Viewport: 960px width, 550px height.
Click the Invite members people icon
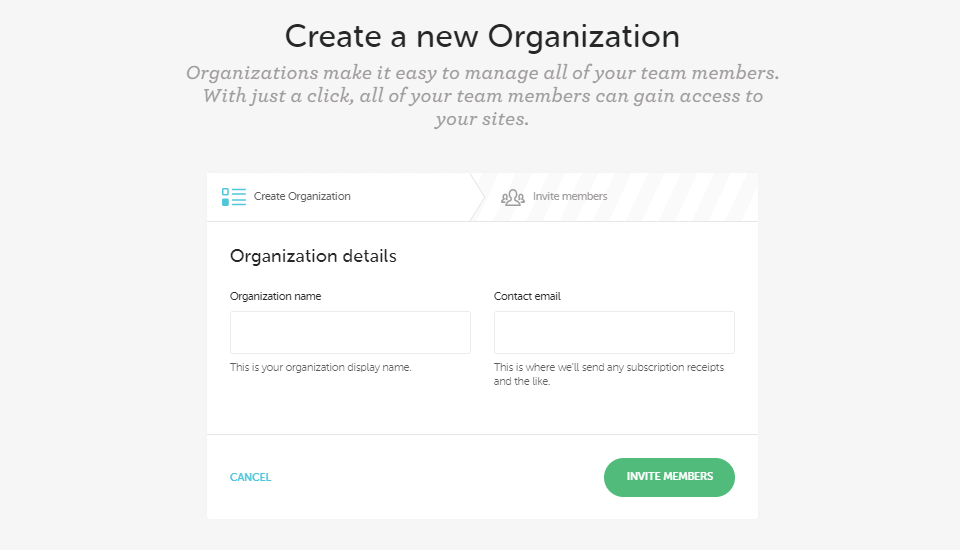(513, 197)
